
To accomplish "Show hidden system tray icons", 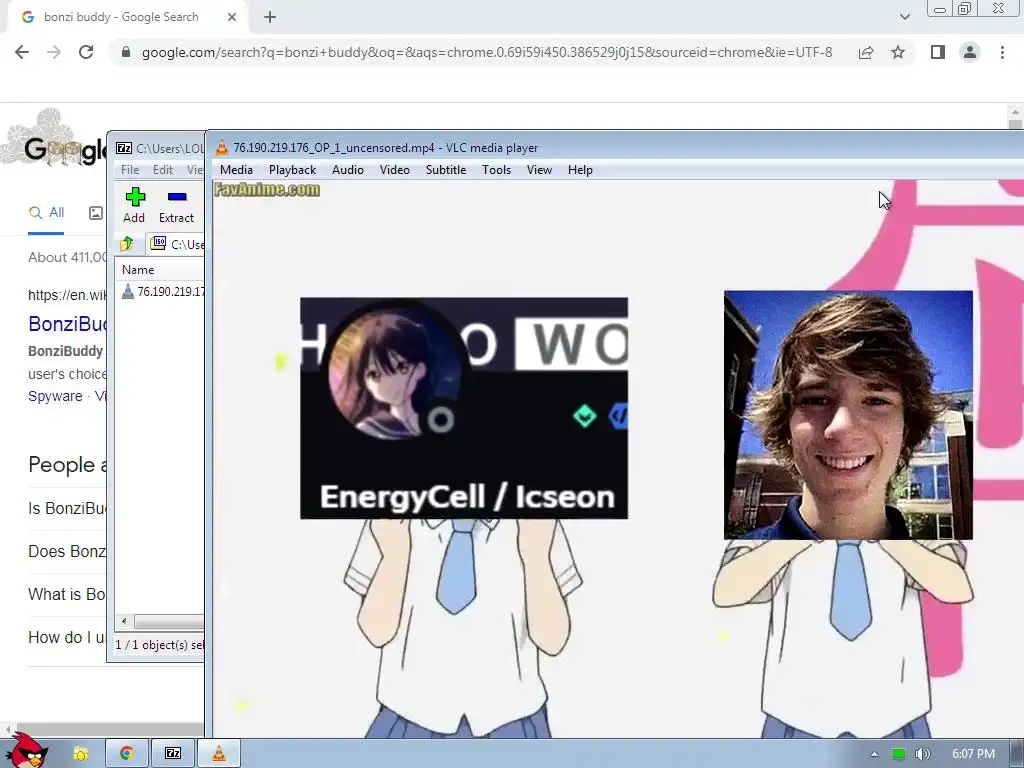I will click(x=874, y=754).
